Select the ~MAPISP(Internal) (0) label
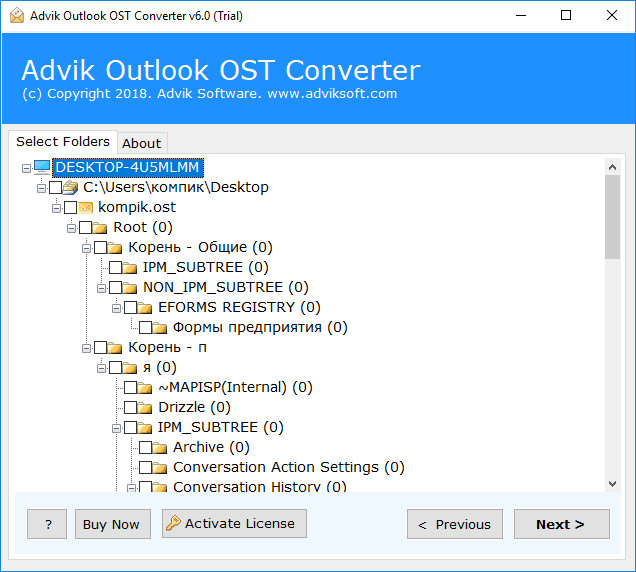Screen dimensions: 636x572 (x=235, y=387)
